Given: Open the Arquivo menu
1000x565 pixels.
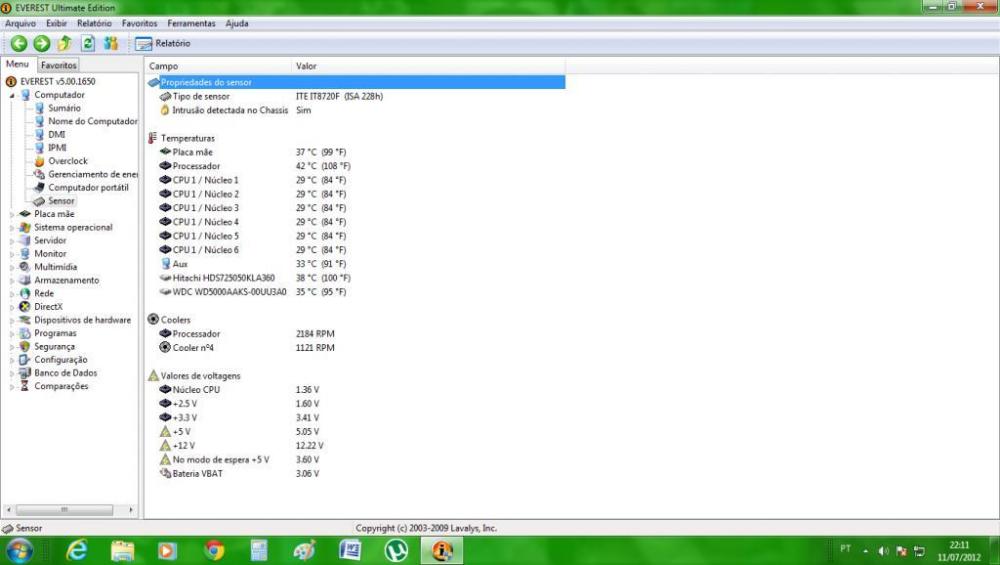Looking at the screenshot, I should click(x=20, y=23).
